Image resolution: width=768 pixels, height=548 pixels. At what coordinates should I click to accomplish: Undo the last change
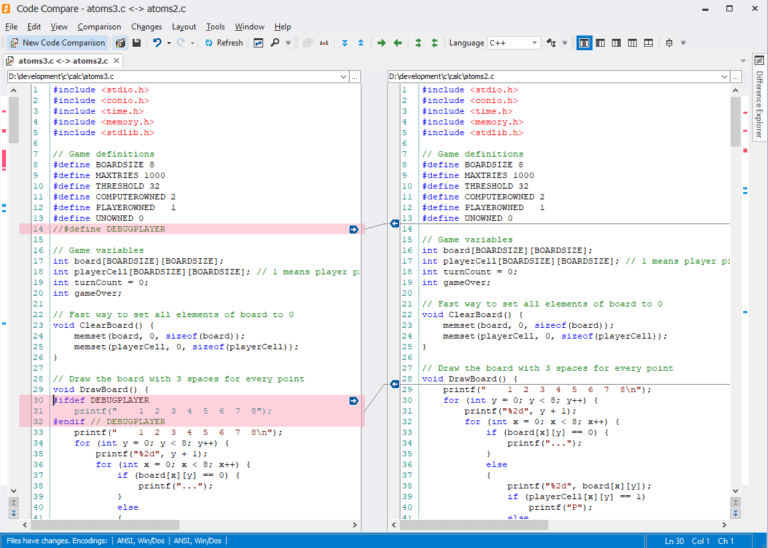(x=157, y=43)
